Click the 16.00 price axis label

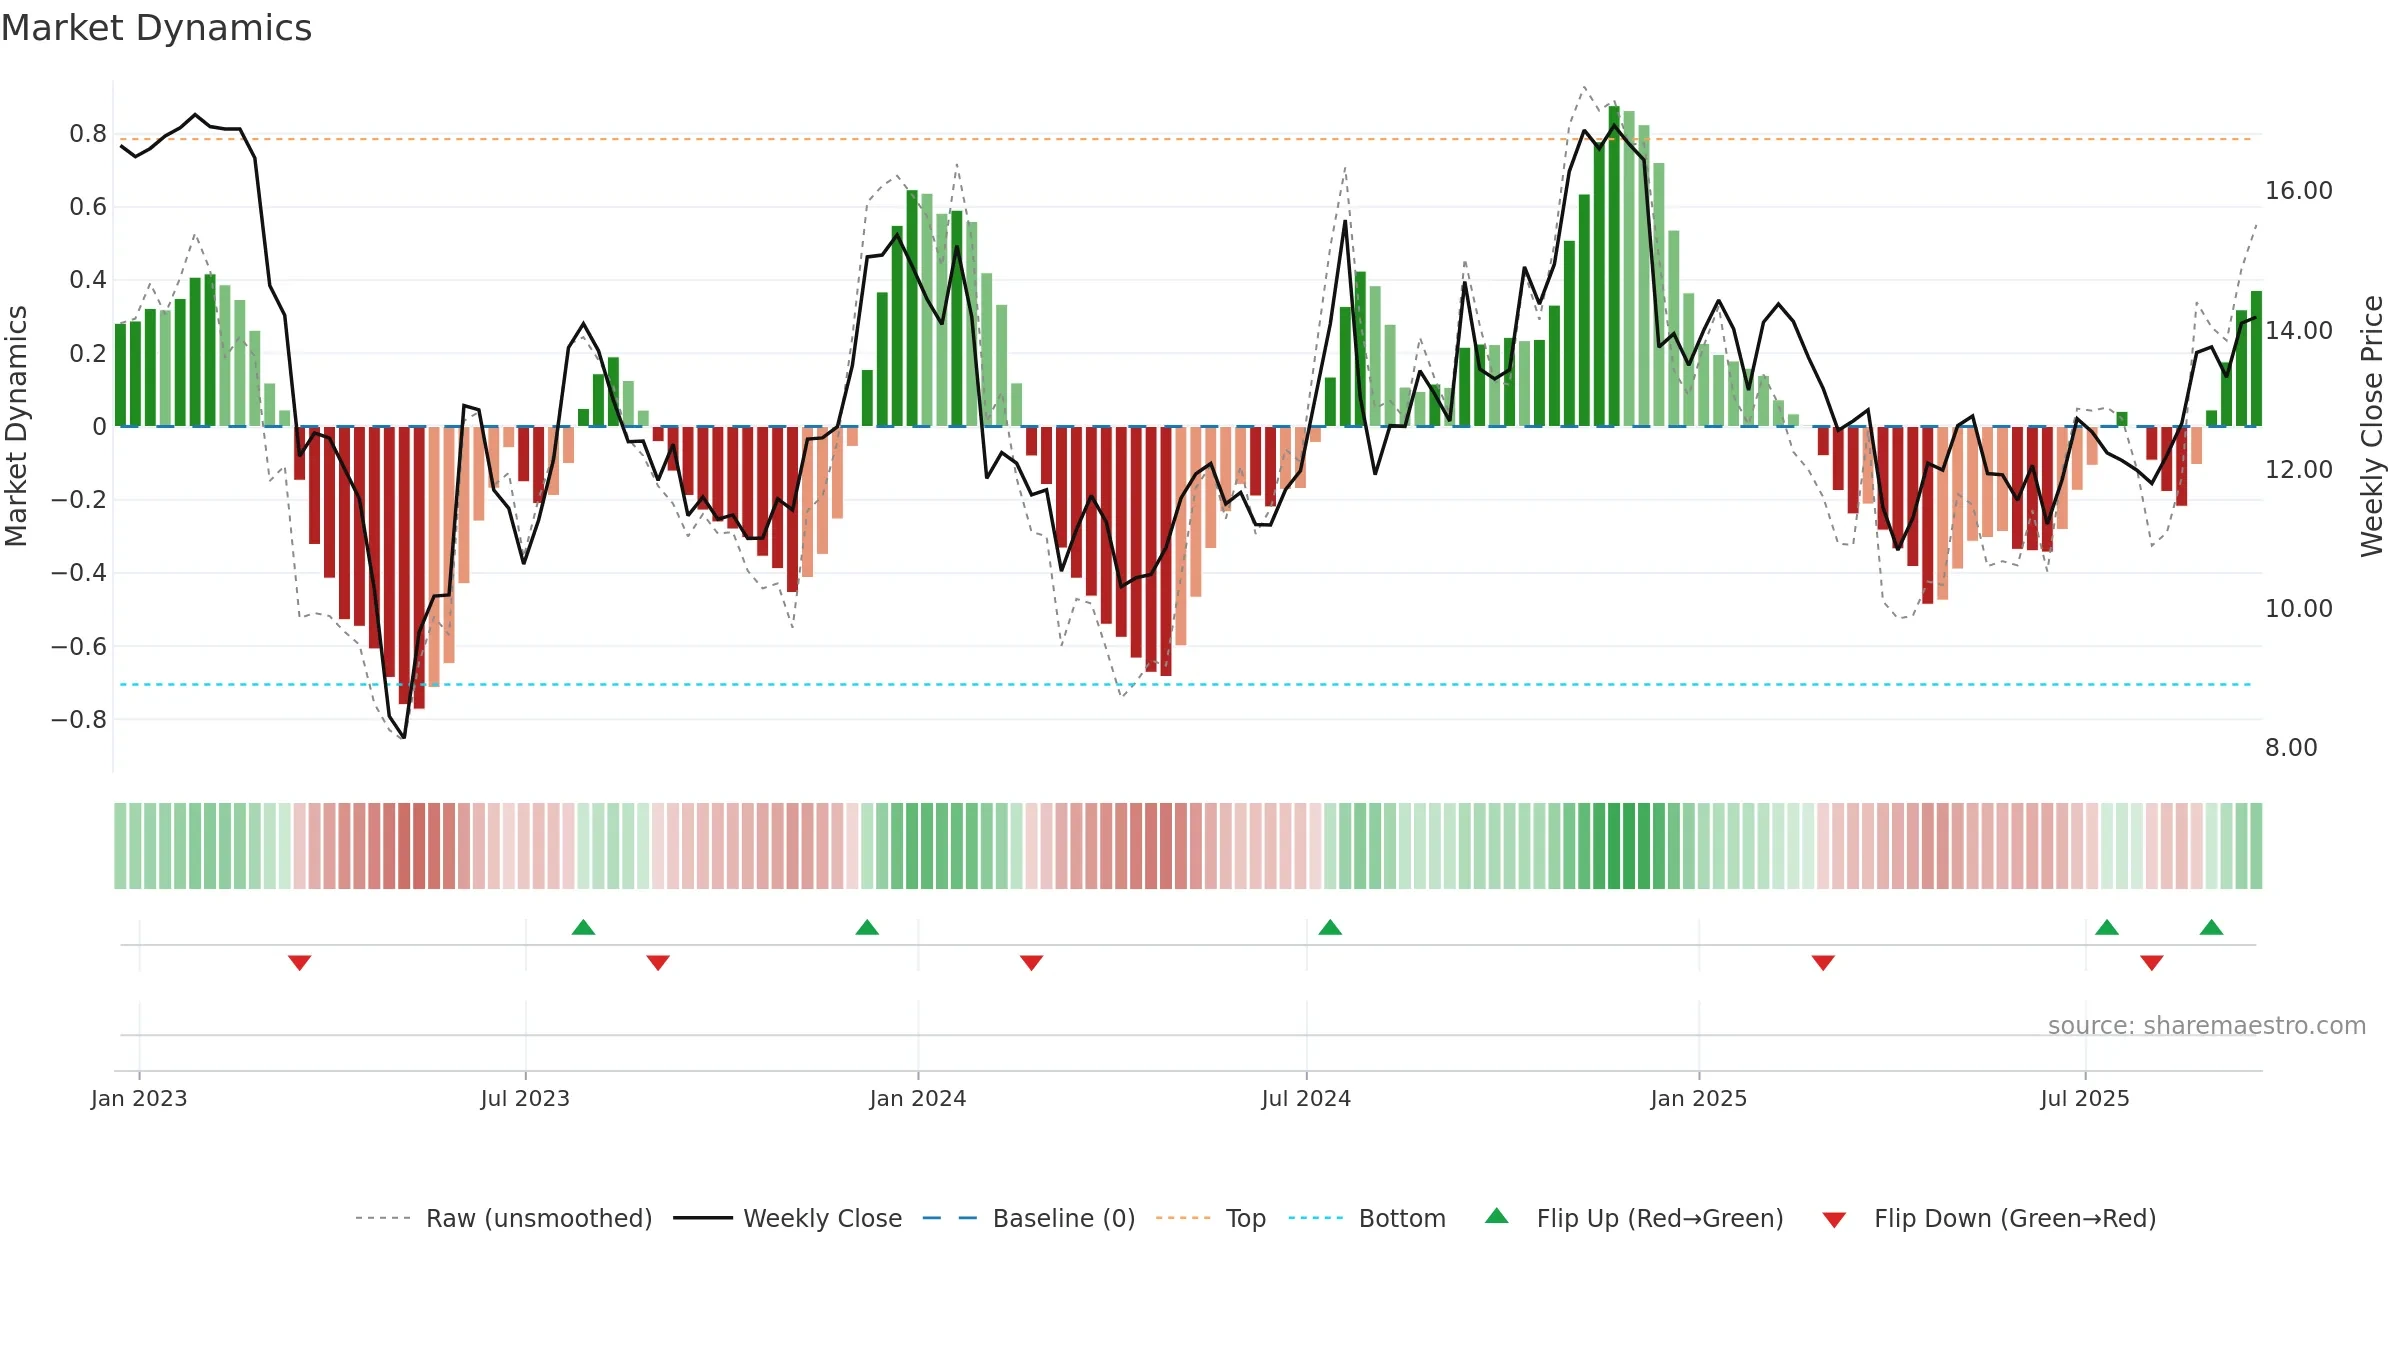click(2299, 190)
